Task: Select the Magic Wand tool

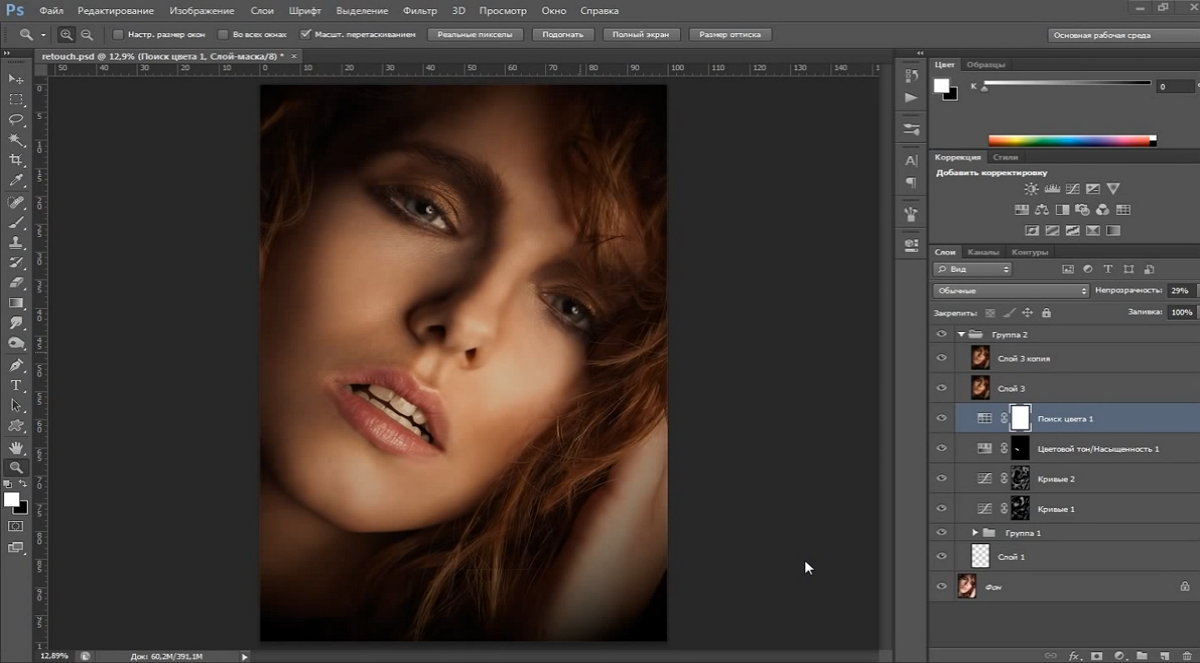Action: (16, 140)
